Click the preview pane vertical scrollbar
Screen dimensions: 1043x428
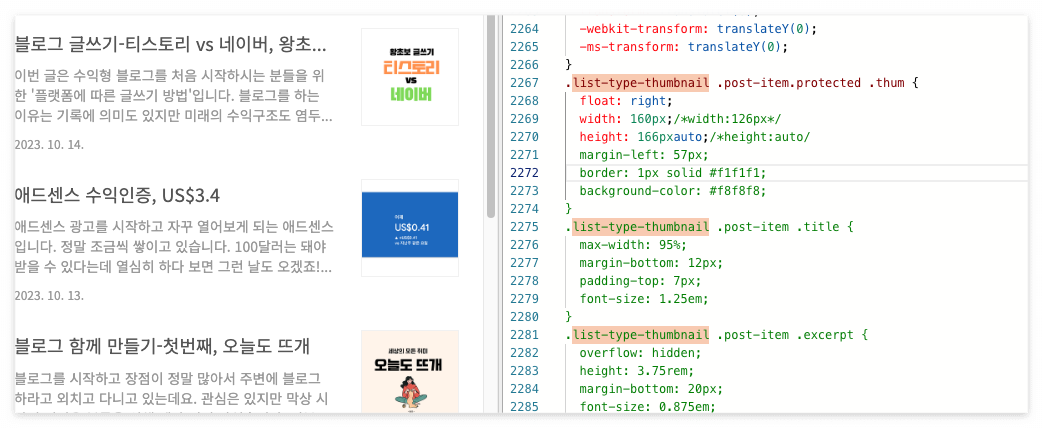491,117
